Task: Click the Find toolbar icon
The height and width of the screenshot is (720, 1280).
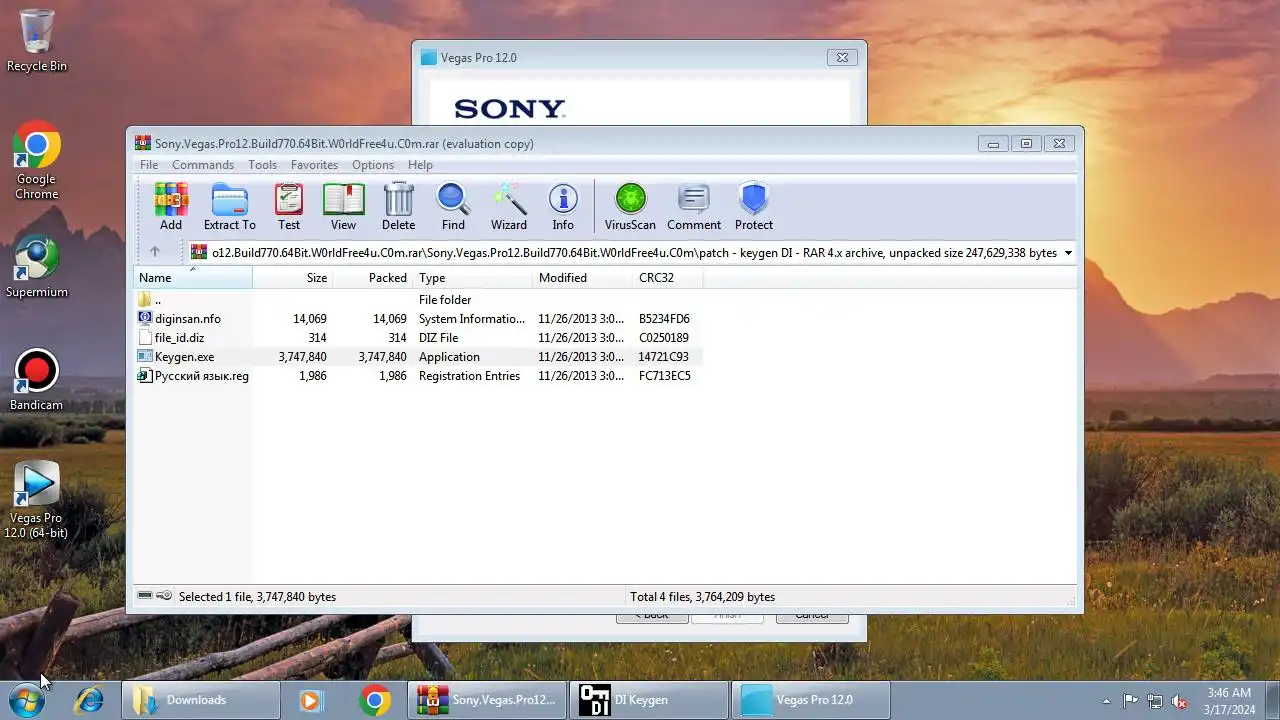Action: click(x=453, y=207)
